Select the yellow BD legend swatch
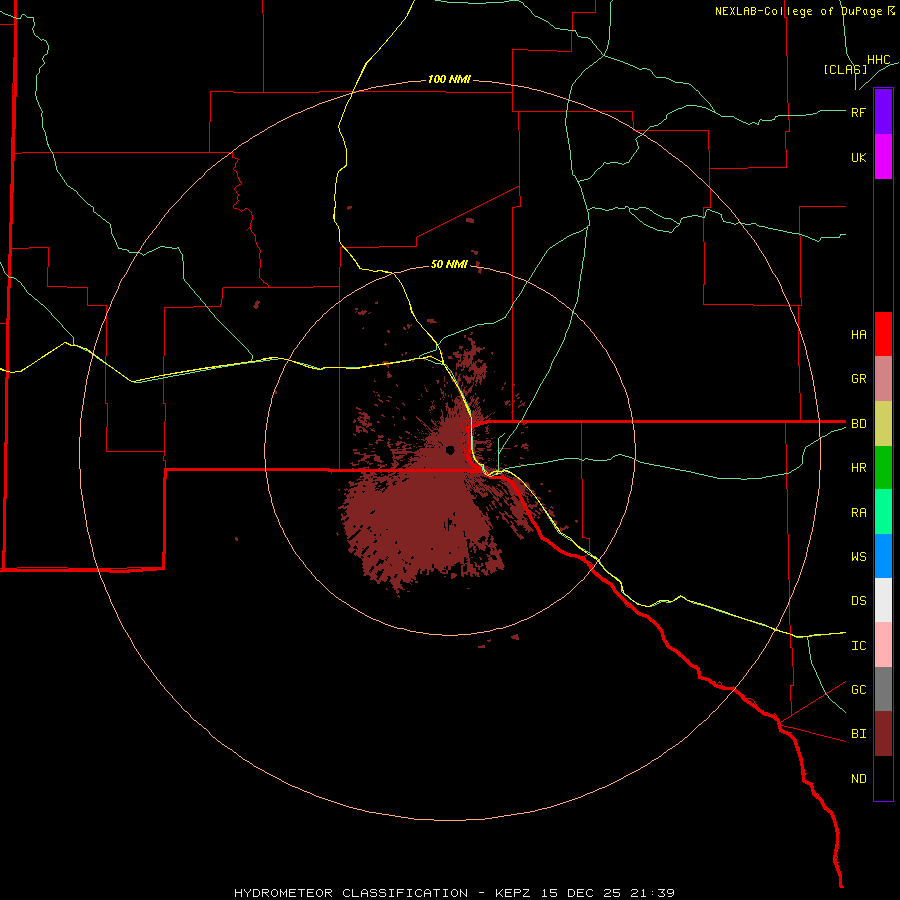The image size is (900, 900). (x=883, y=424)
